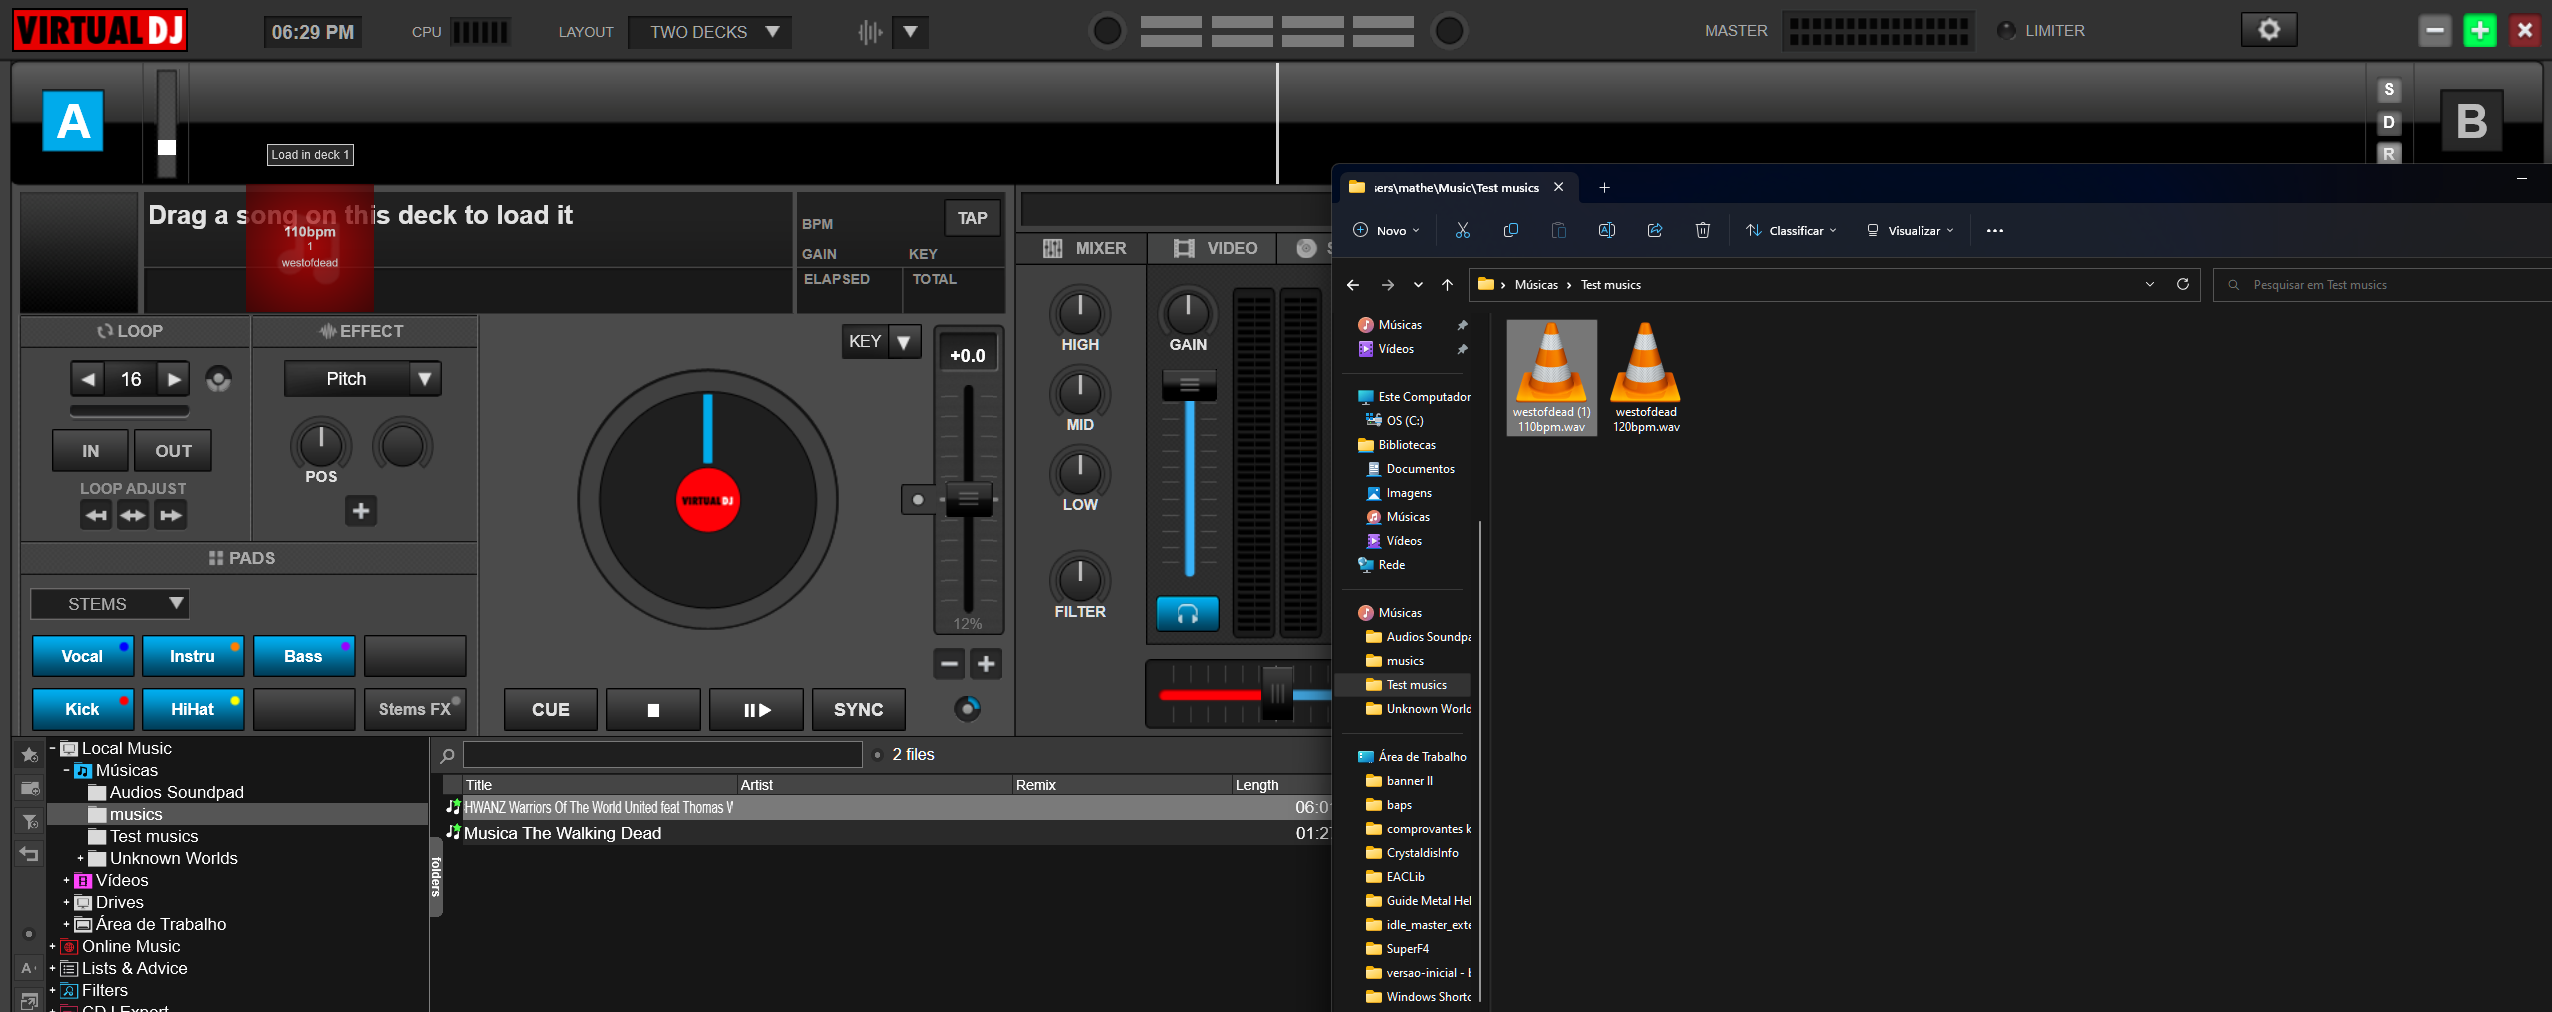Click the plus icon under effect knobs
The image size is (2552, 1012).
[x=361, y=511]
